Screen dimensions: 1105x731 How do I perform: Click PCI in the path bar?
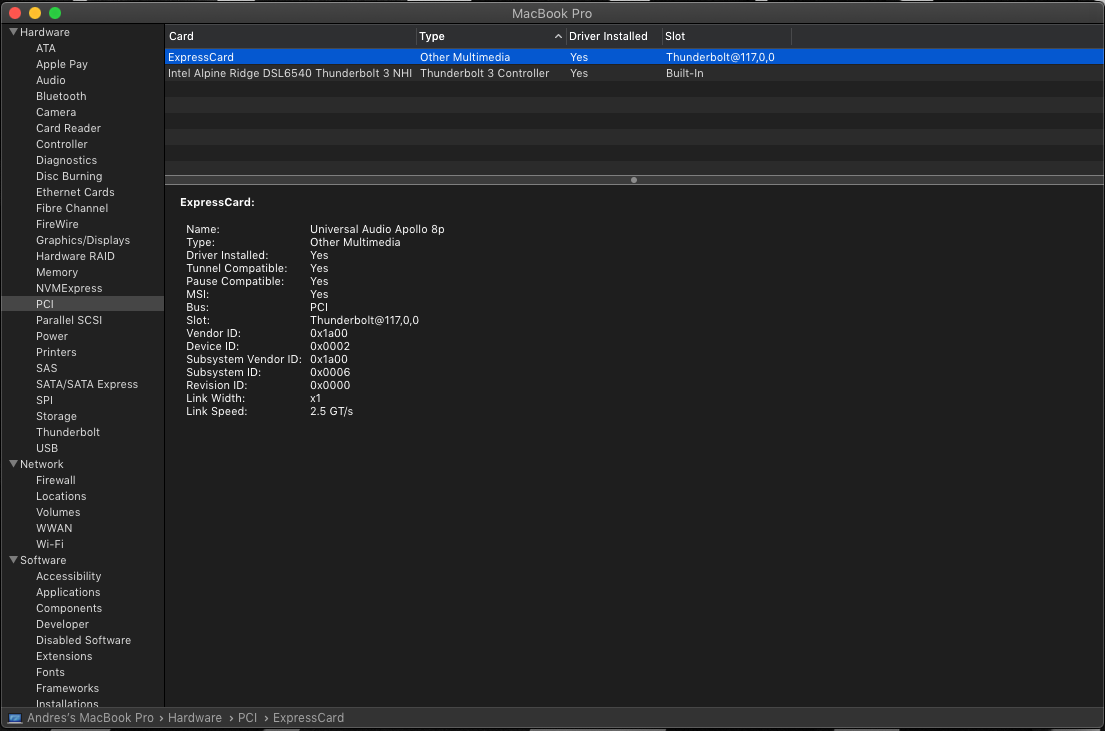coord(247,718)
